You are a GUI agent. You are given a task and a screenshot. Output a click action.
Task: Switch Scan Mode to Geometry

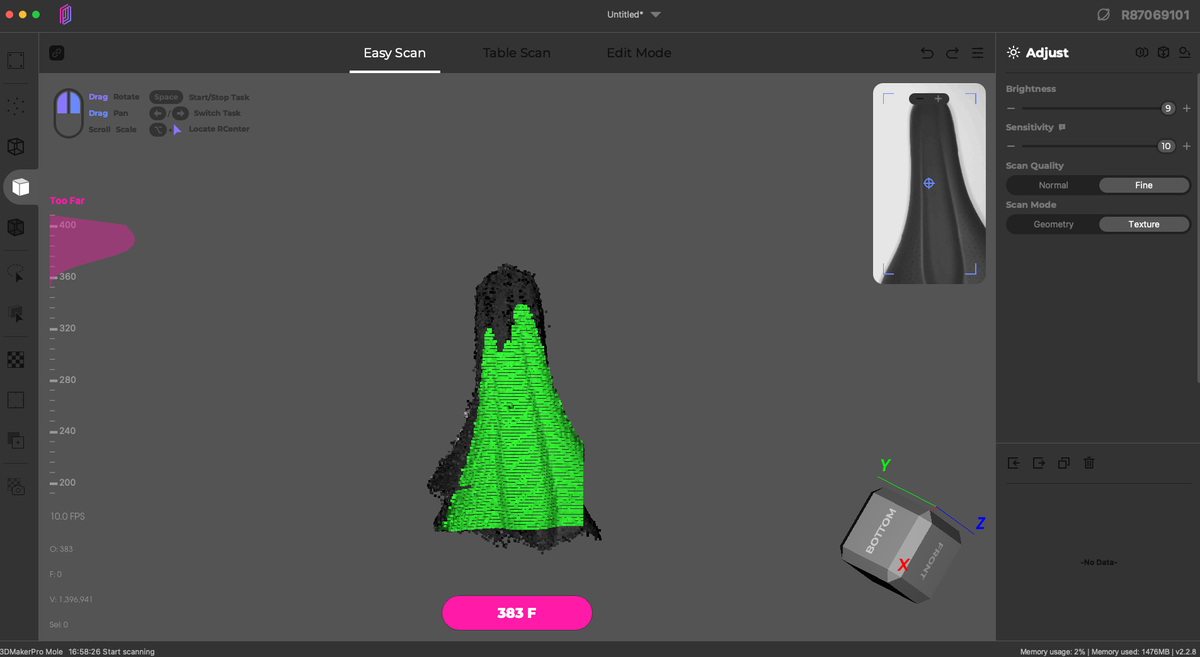point(1054,224)
